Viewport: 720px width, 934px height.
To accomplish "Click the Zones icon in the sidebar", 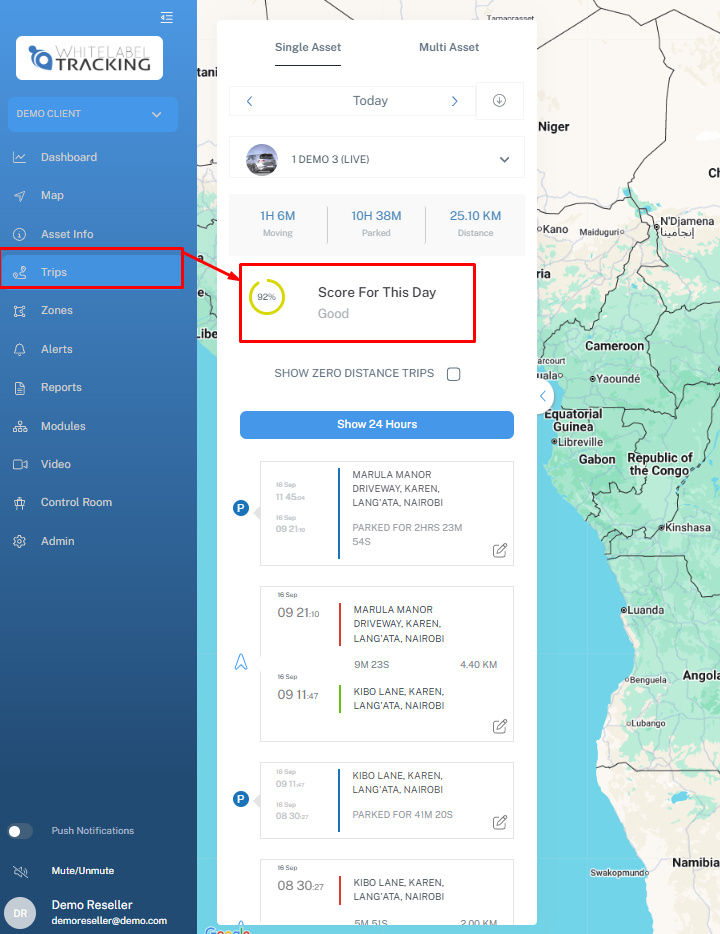I will pos(19,311).
